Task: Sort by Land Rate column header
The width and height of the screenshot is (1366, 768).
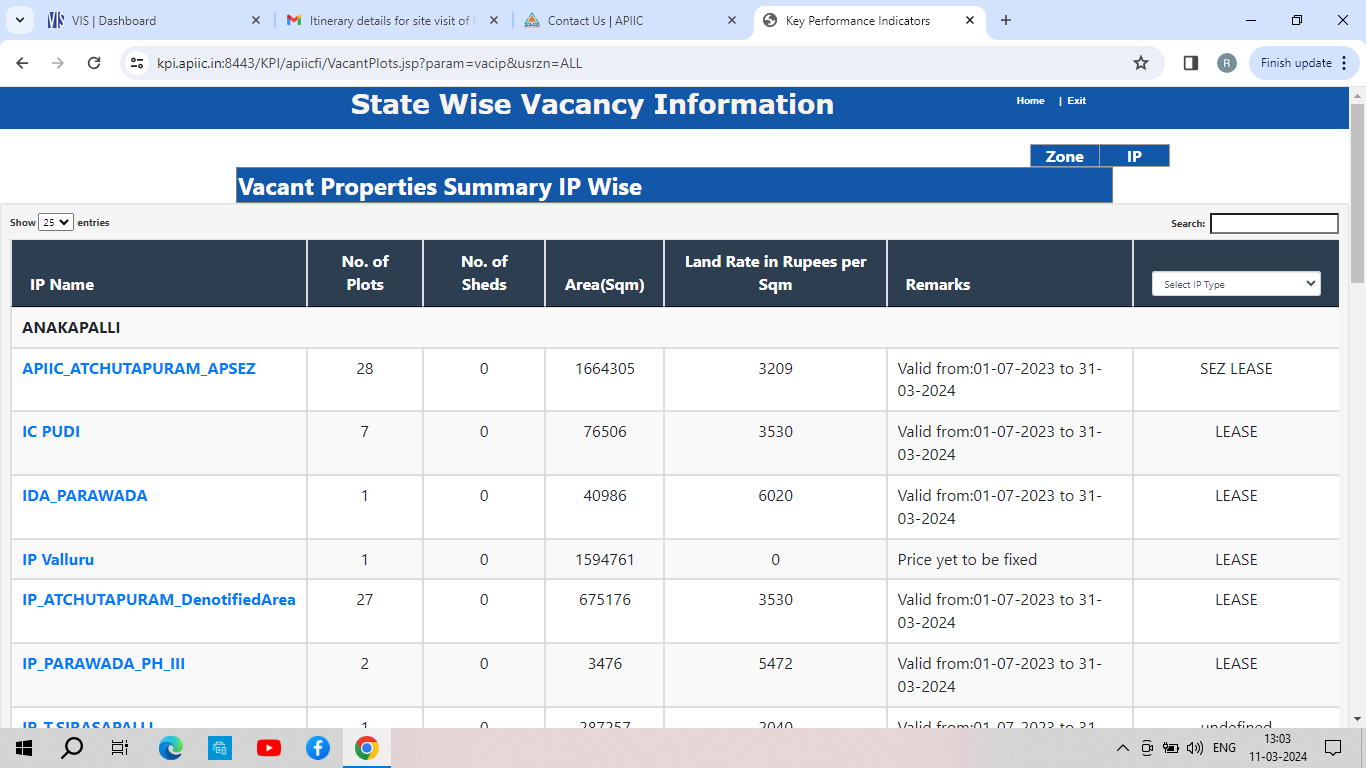Action: tap(775, 273)
